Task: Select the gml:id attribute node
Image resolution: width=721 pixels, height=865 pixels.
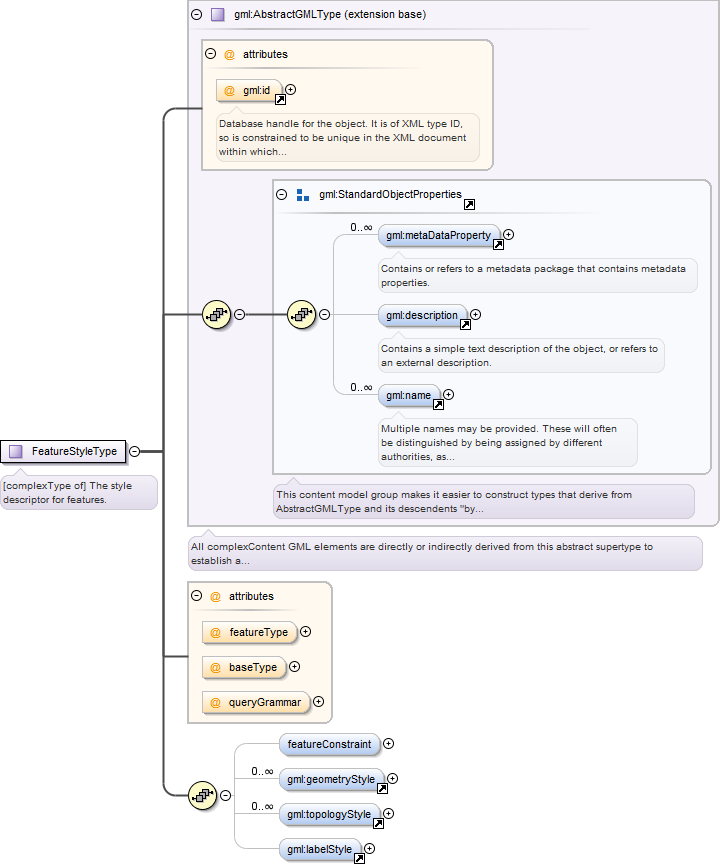Action: click(x=249, y=90)
